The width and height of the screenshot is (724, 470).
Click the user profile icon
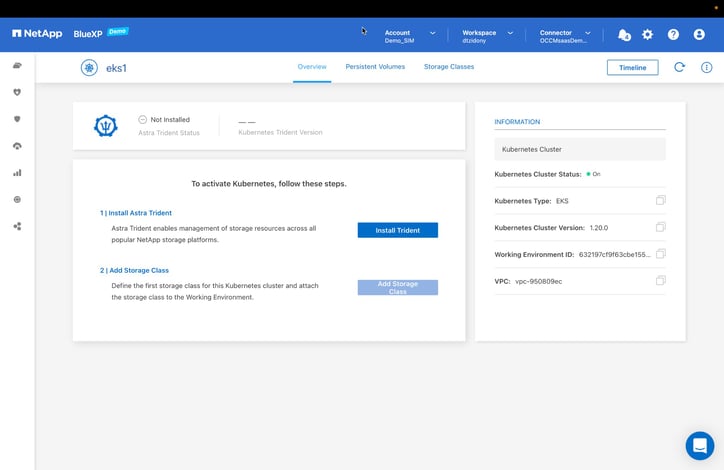point(699,34)
